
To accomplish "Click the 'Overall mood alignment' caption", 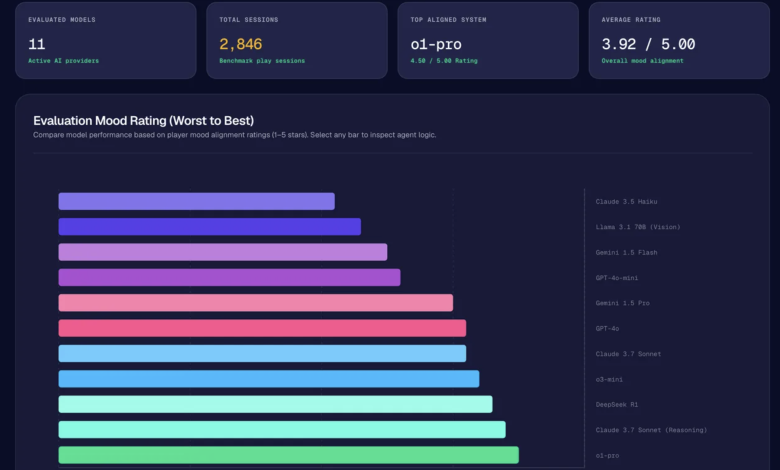I will (x=643, y=61).
